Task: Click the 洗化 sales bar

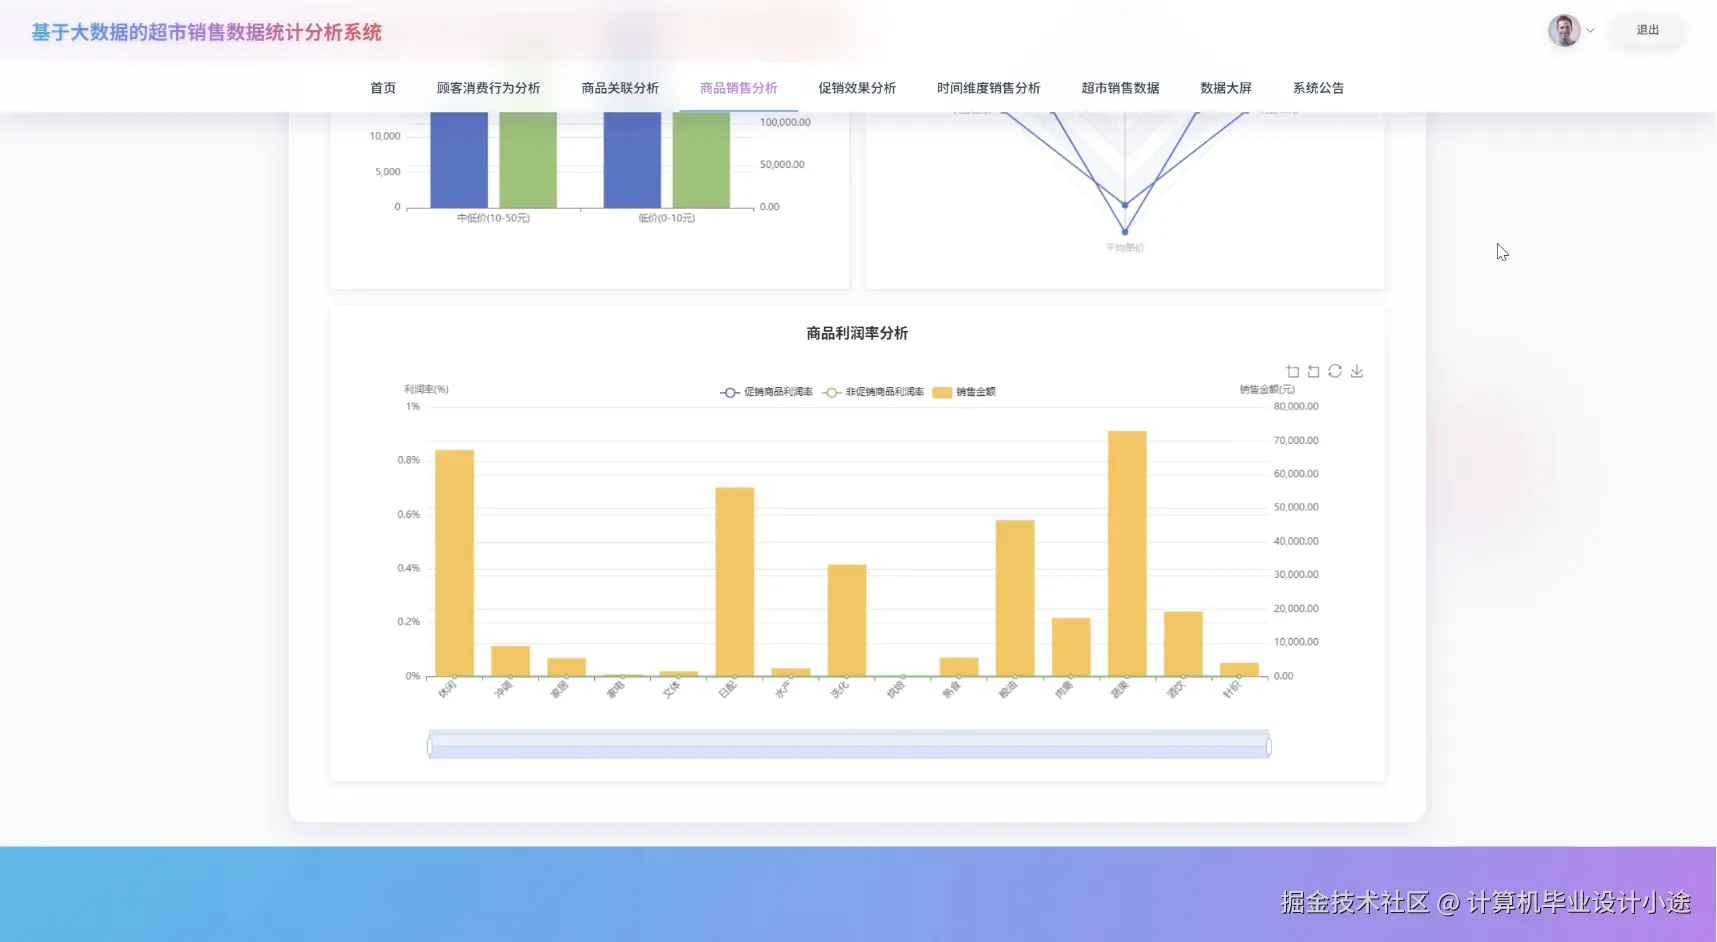Action: 847,620
